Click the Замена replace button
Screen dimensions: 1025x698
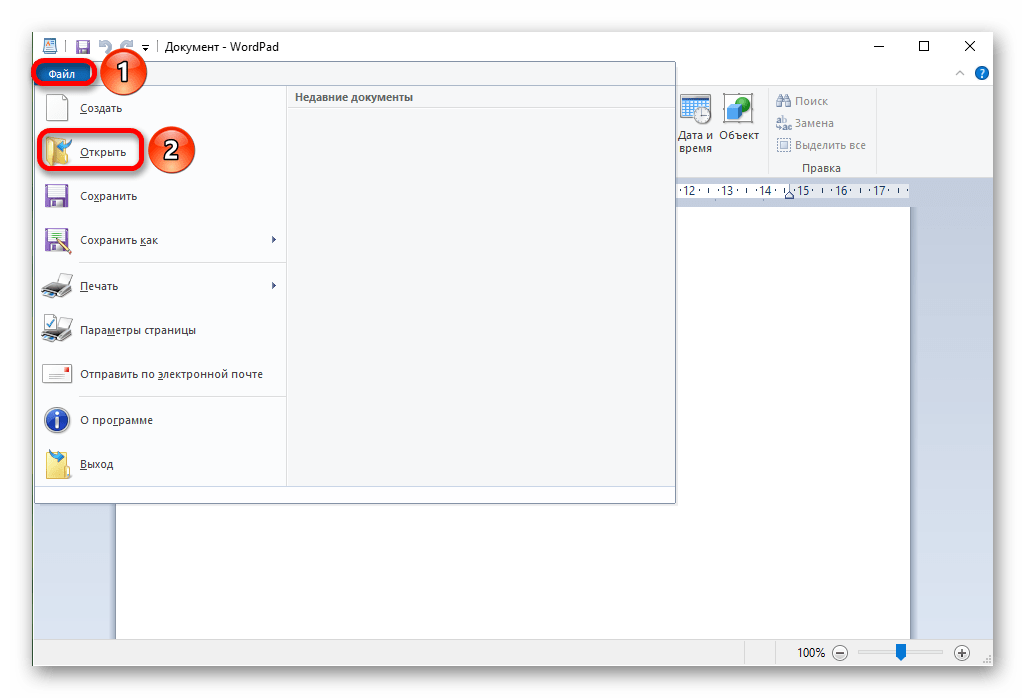click(x=805, y=123)
